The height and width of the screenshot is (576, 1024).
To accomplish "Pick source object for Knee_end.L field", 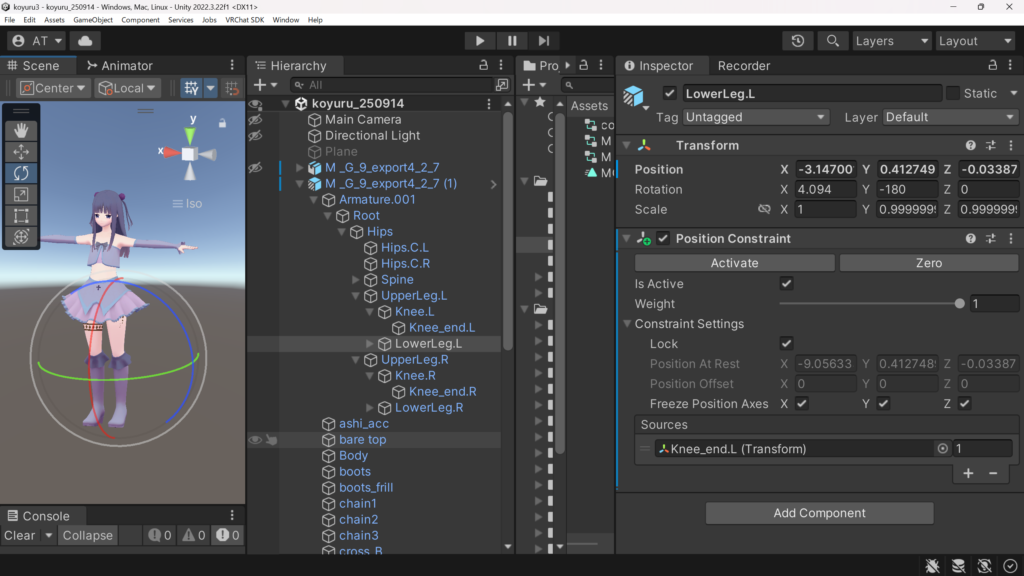I will pos(942,449).
